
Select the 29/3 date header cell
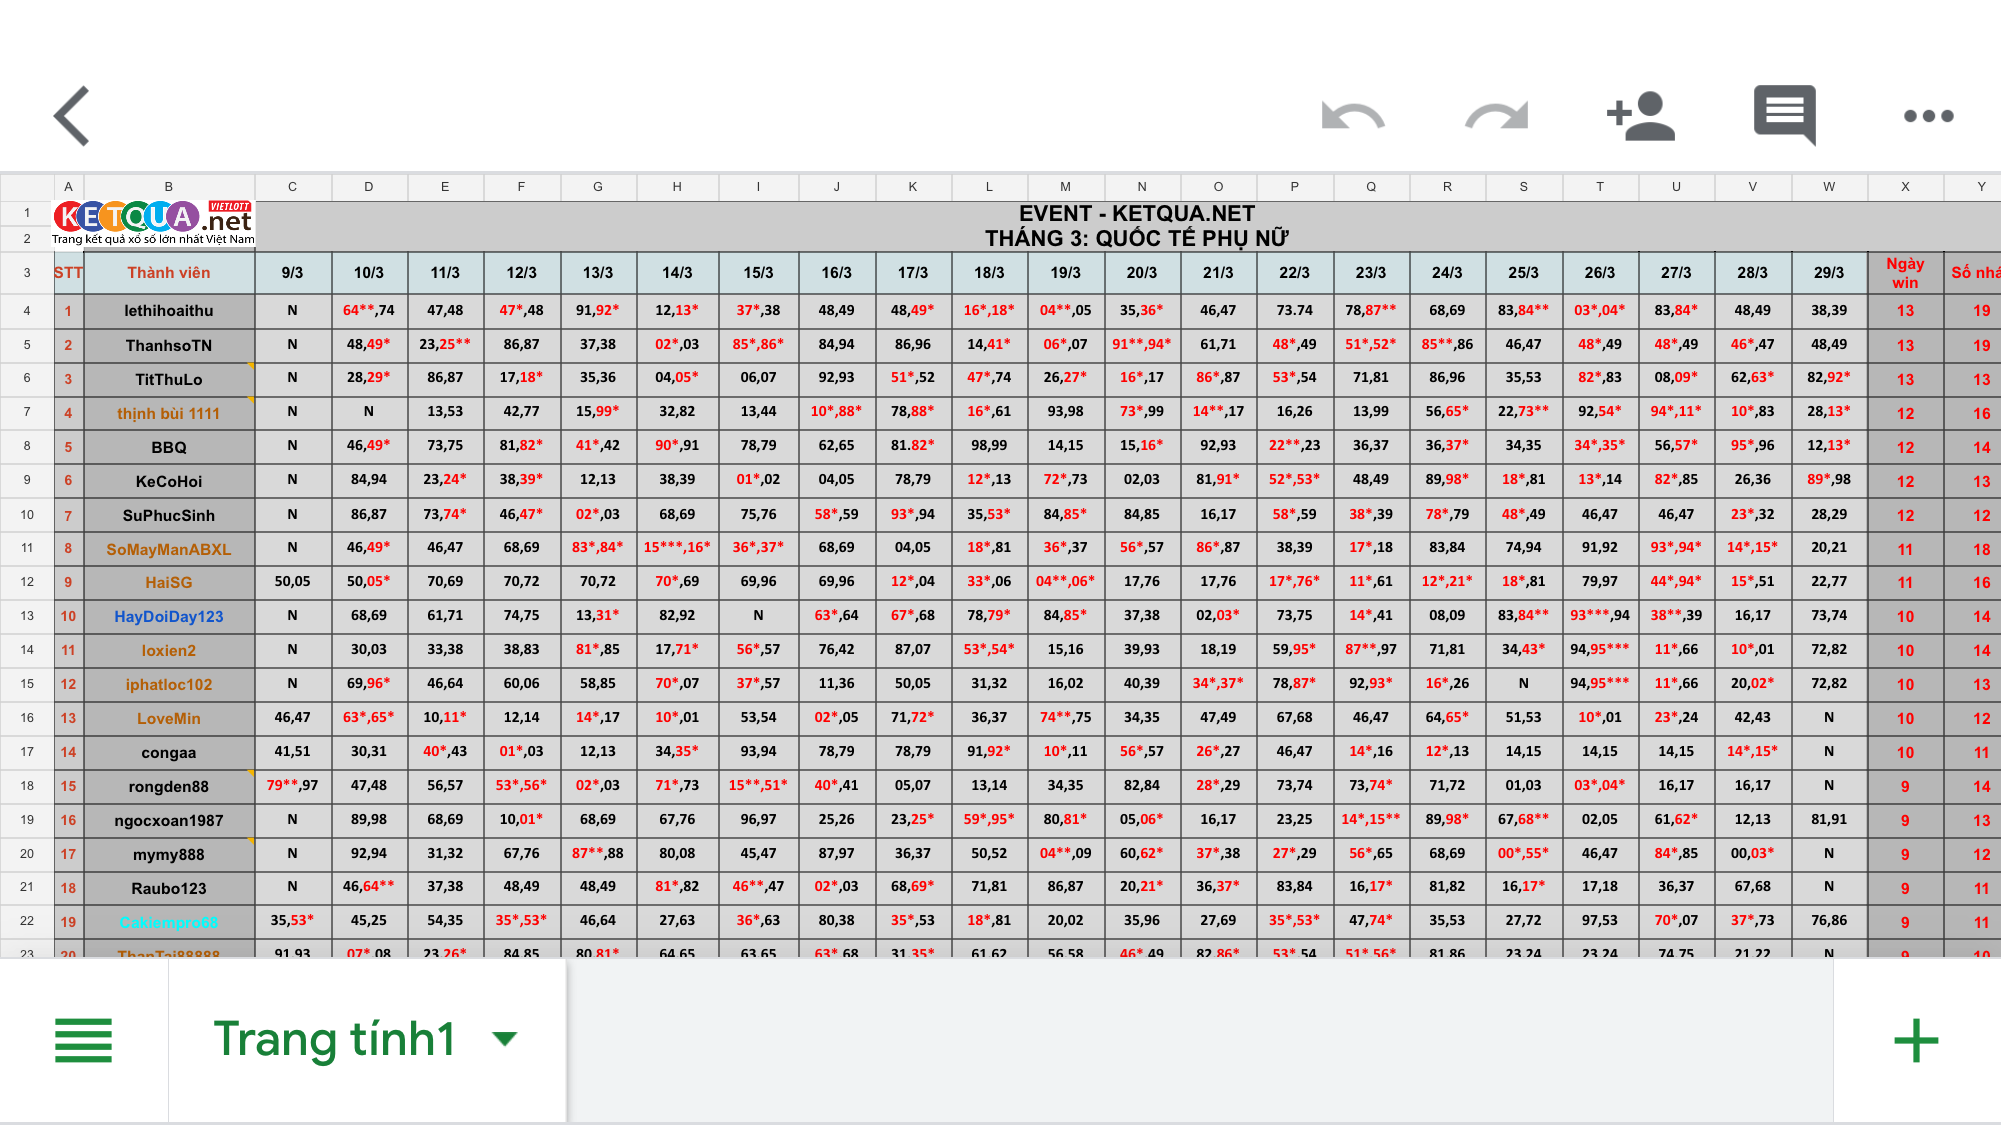coord(1828,273)
